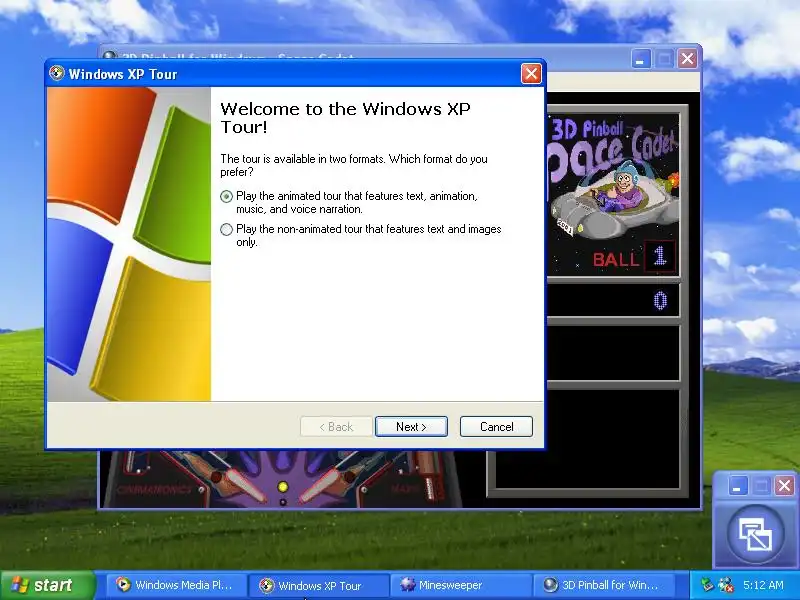Click the Windows XP flag logo image

(129, 244)
